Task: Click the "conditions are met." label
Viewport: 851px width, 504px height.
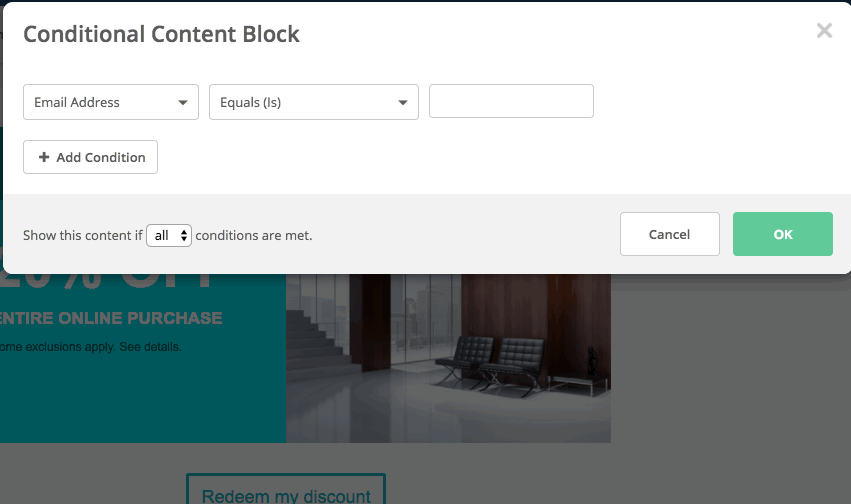Action: point(254,236)
